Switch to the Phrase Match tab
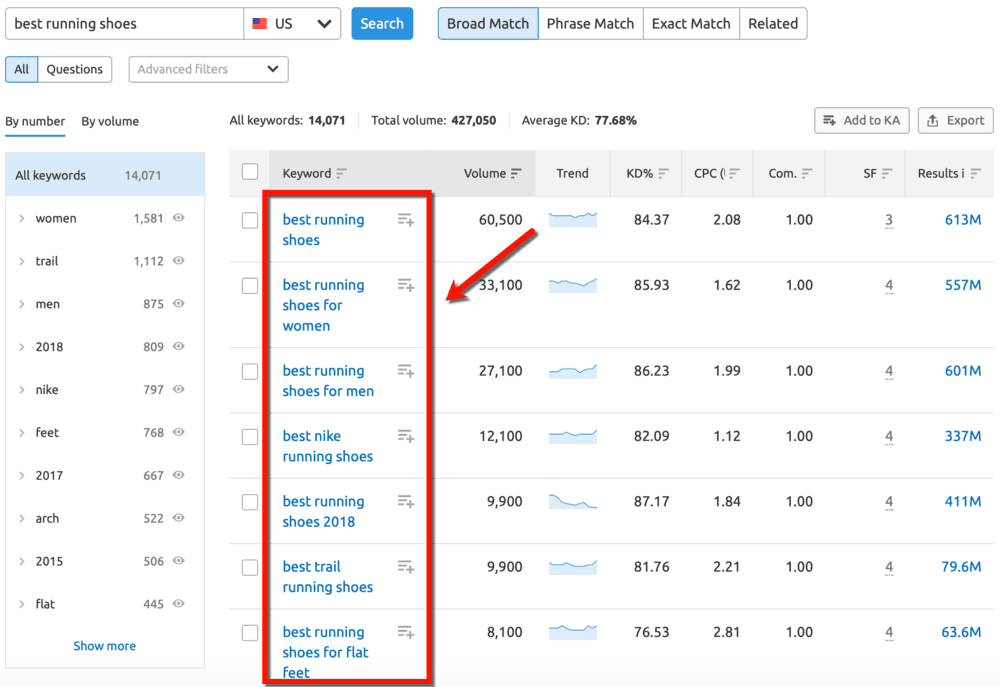The image size is (1000, 687). coord(590,23)
